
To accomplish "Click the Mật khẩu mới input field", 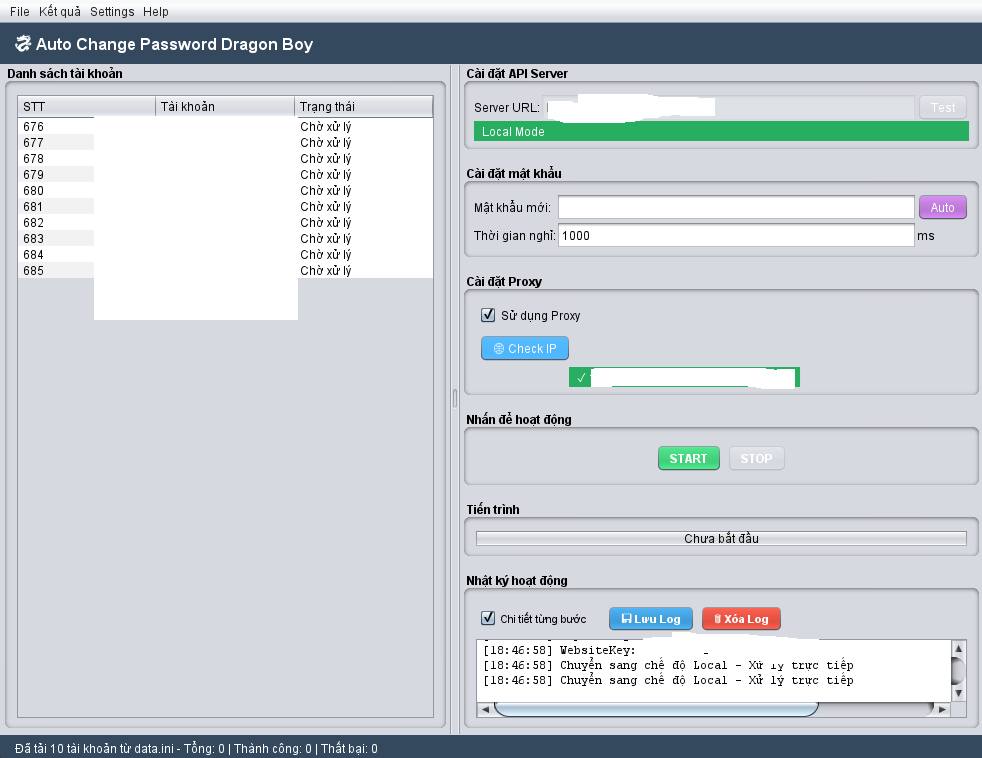I will 736,207.
